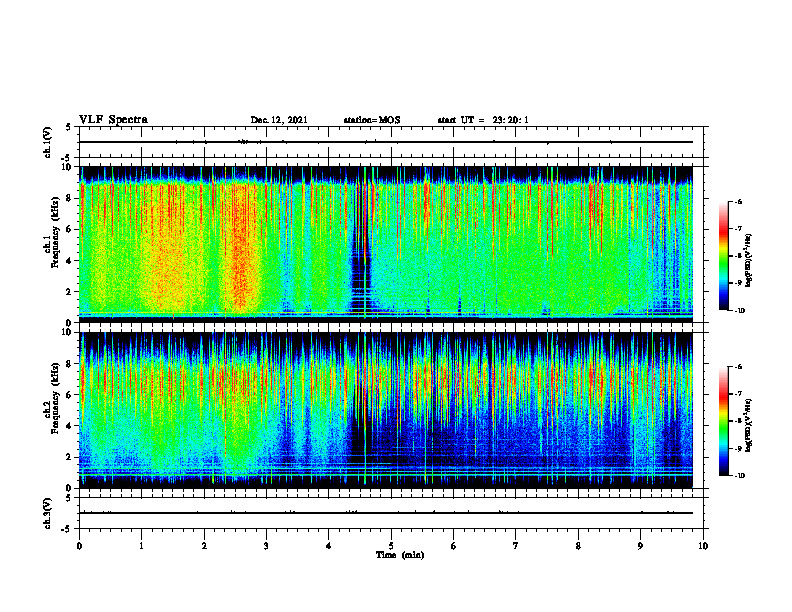Click tick label "8" on the Time axis
Viewport: 792px width, 612px height.
click(578, 546)
